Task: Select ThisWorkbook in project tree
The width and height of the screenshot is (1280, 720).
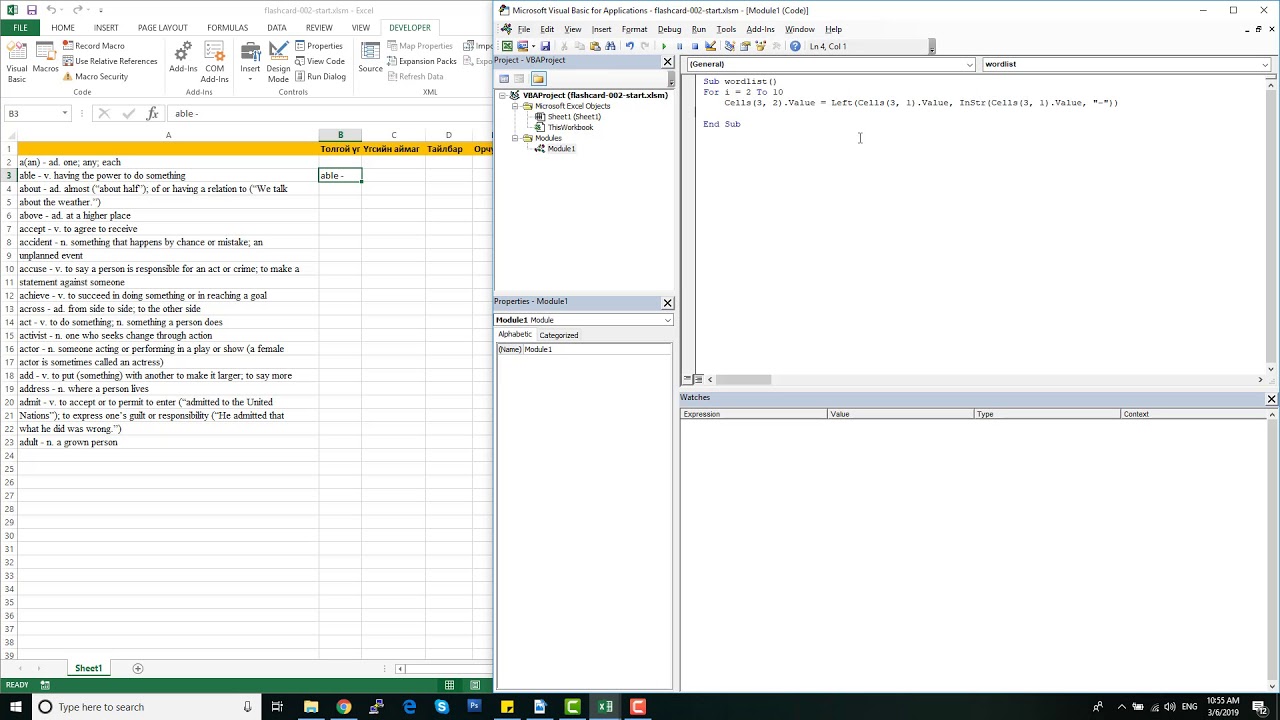Action: pyautogui.click(x=564, y=127)
